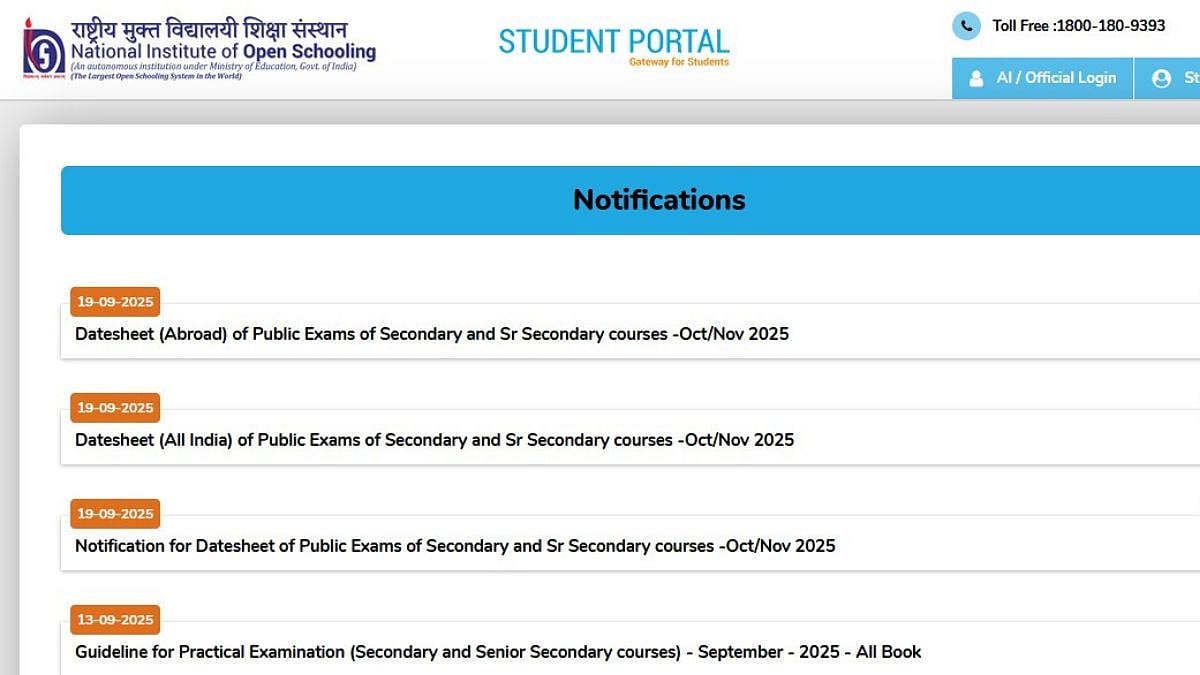The image size is (1200, 675).
Task: Click date badge above Notification for Datesheet
Action: pos(115,514)
